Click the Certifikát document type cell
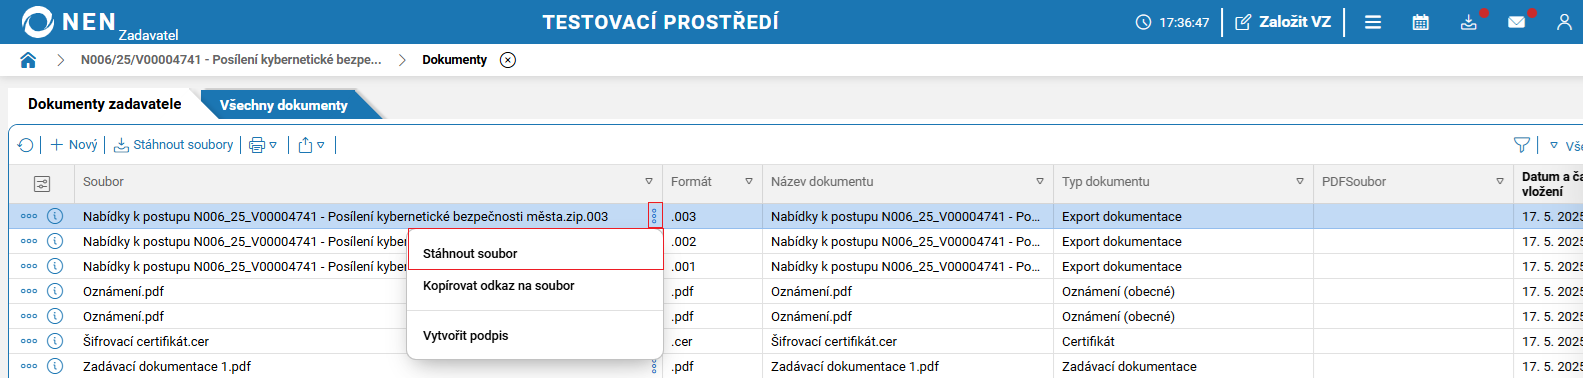Image resolution: width=1583 pixels, height=378 pixels. pyautogui.click(x=1183, y=341)
